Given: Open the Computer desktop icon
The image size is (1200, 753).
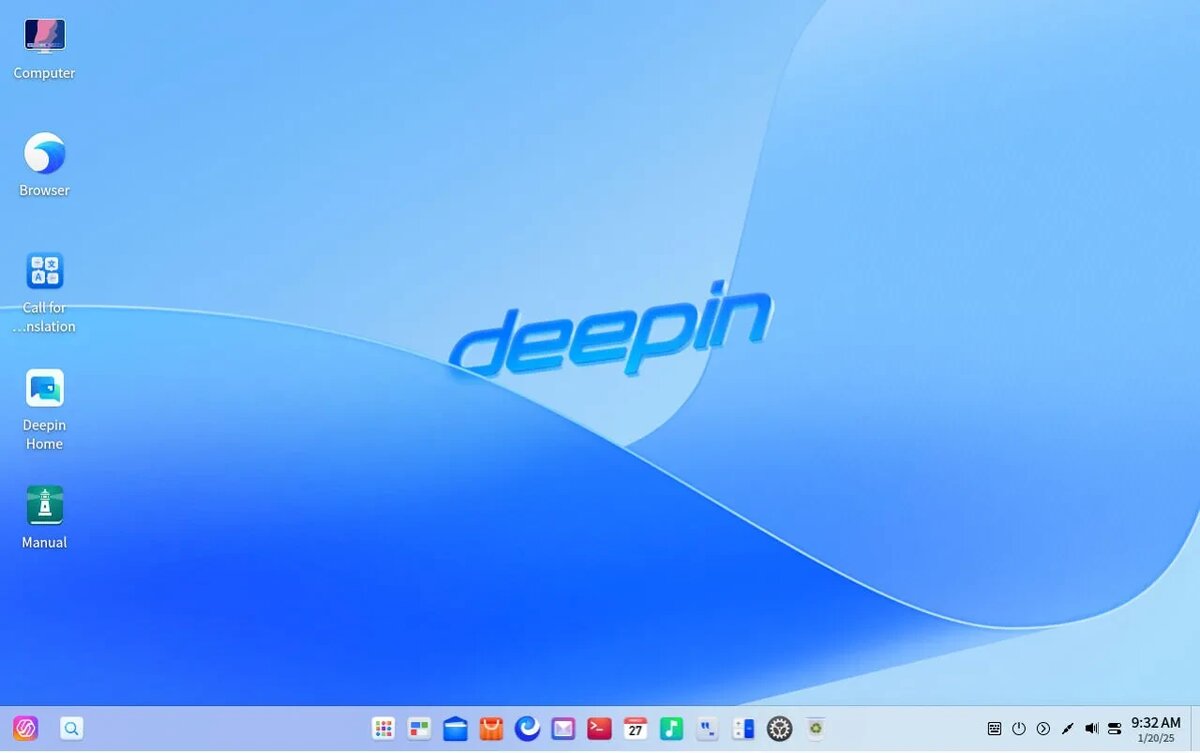Looking at the screenshot, I should pyautogui.click(x=44, y=36).
